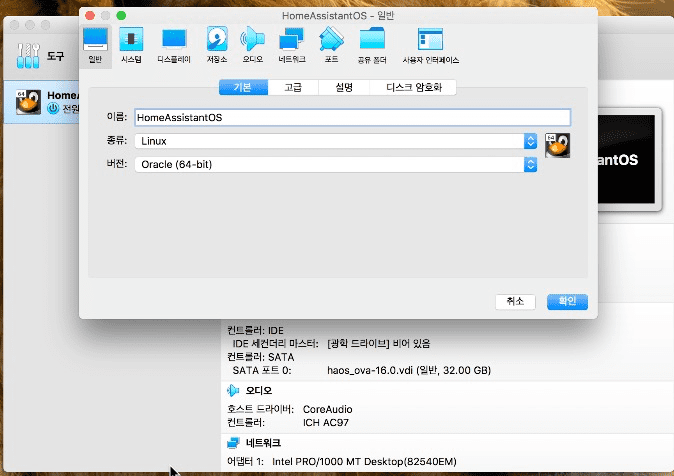Viewport: 674px width, 476px height.
Task: Click the 네트워크 section header in details
Action: pos(263,442)
